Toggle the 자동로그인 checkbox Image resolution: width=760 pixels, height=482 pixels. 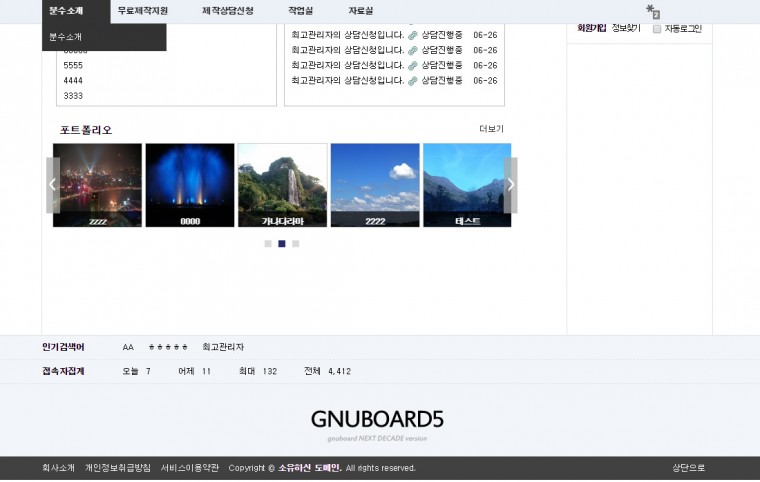pos(657,29)
